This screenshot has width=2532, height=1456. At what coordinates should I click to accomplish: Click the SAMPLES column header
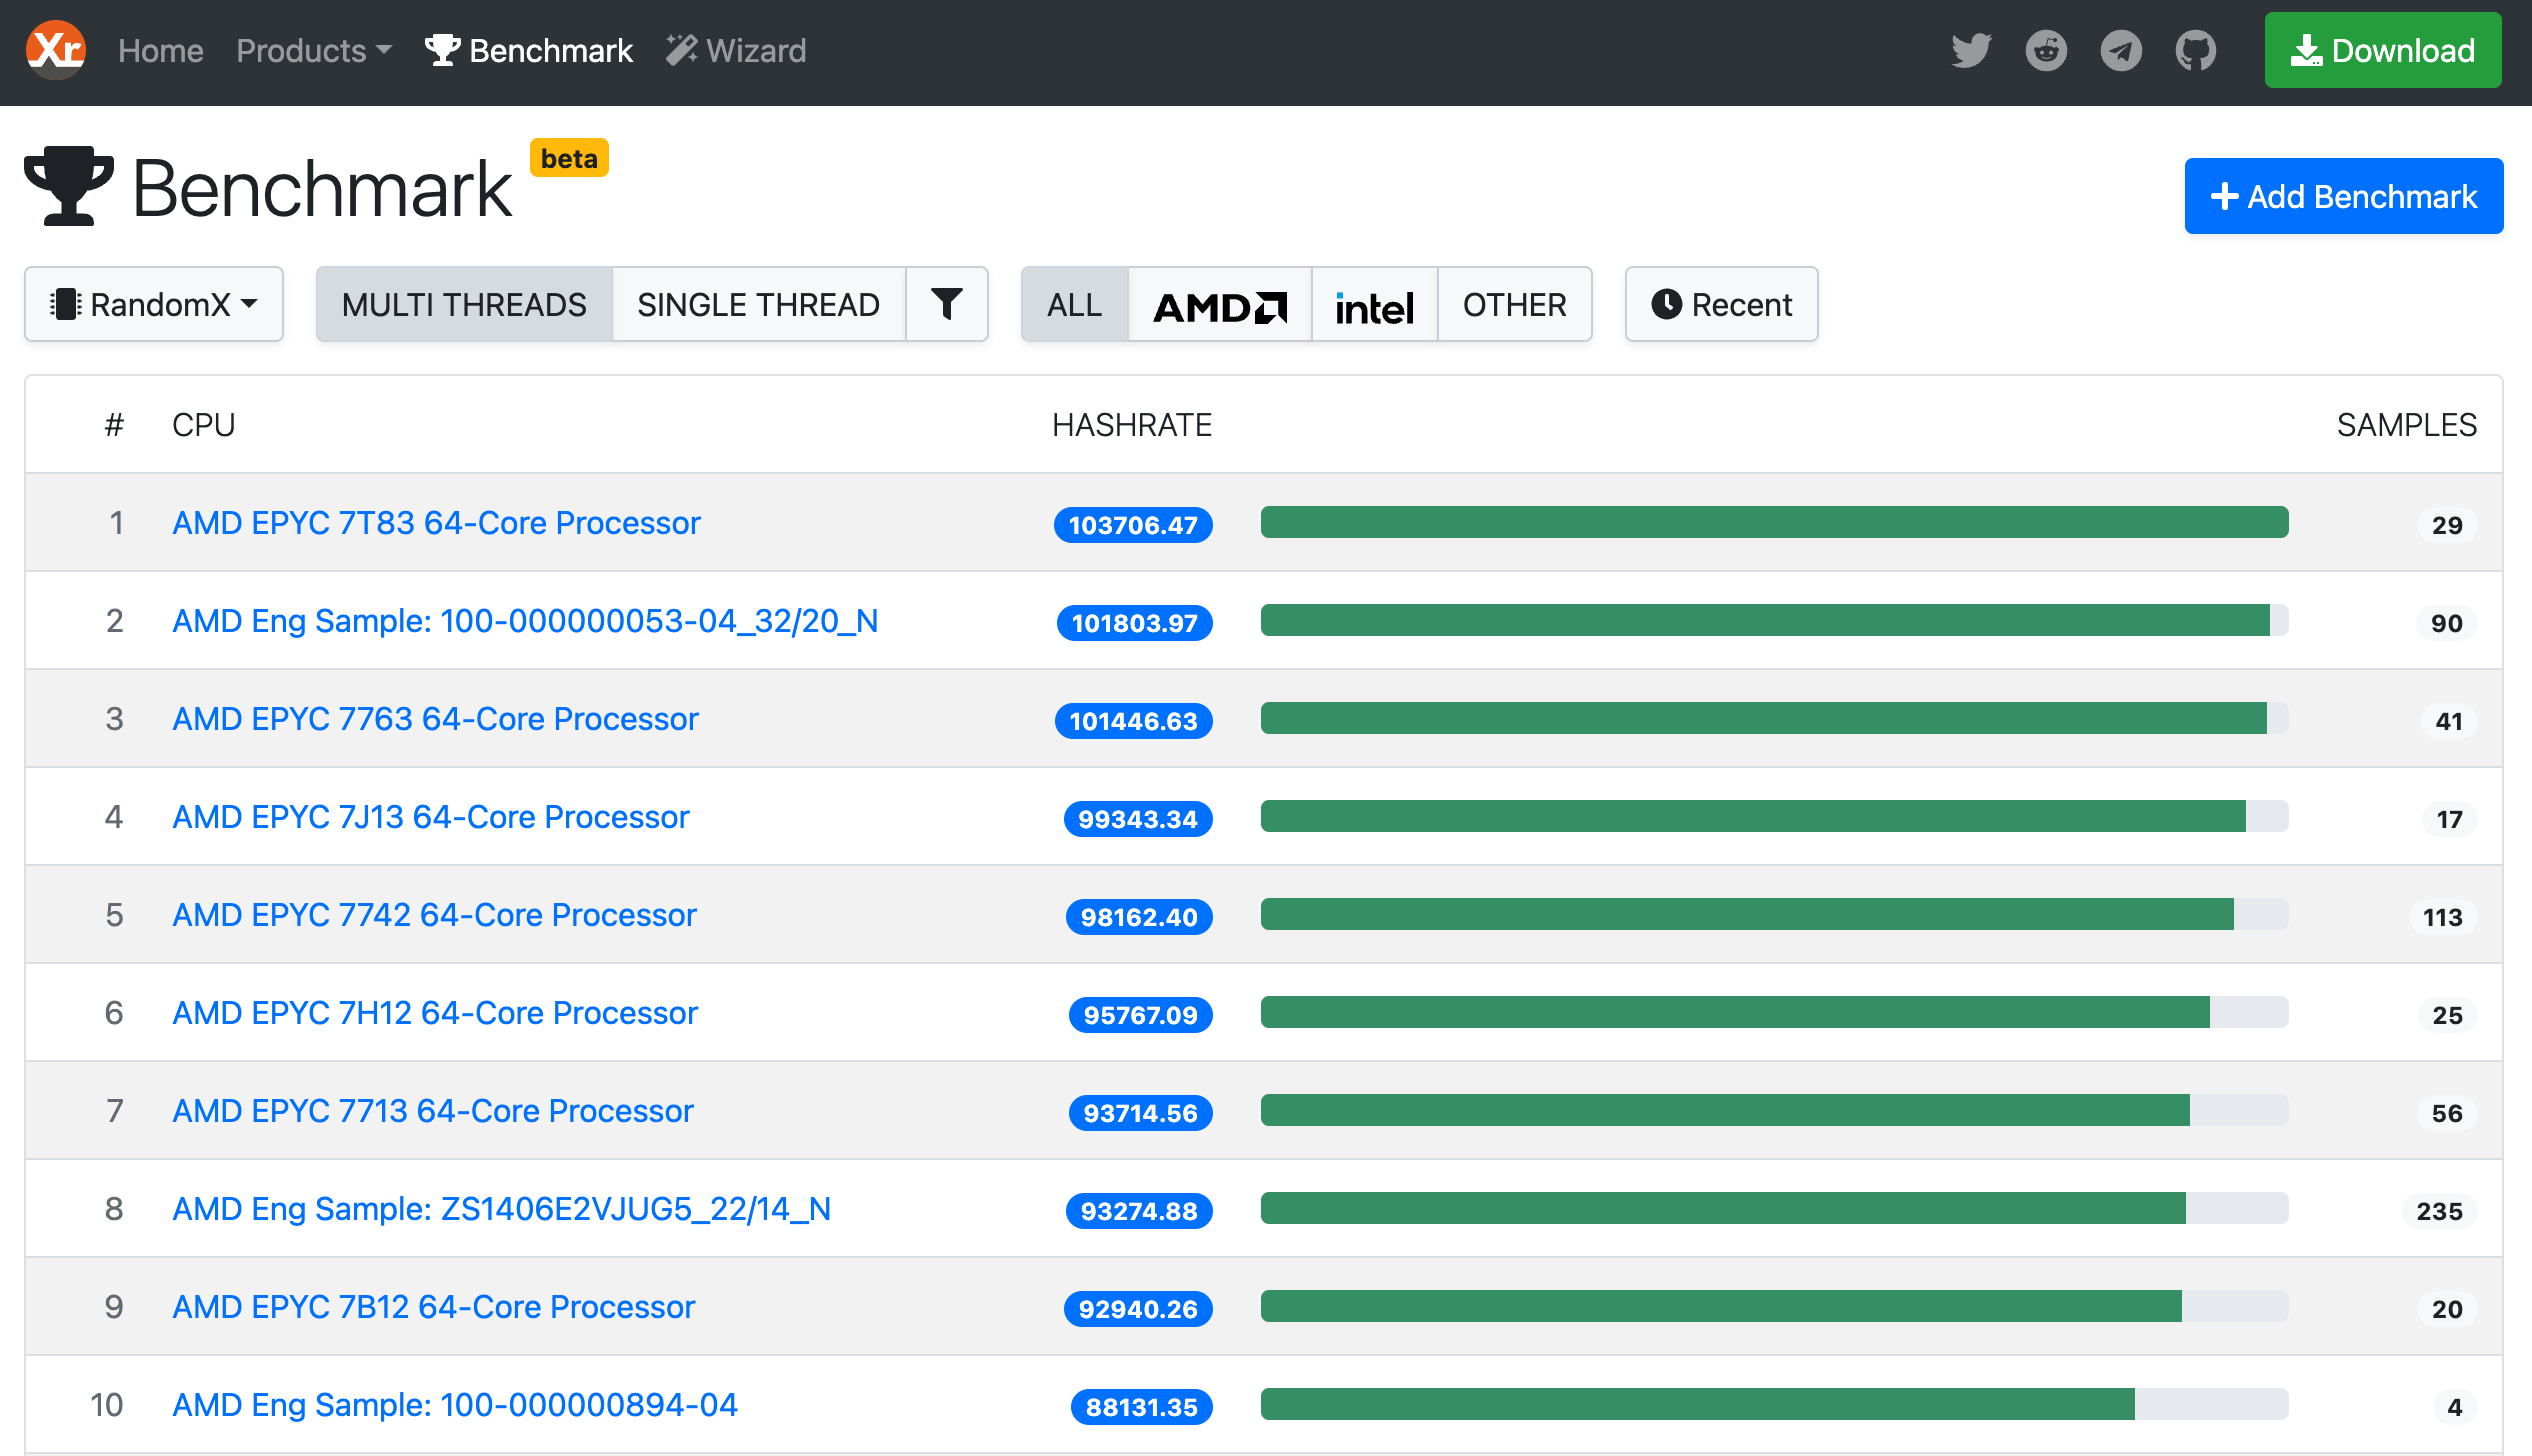[2407, 425]
